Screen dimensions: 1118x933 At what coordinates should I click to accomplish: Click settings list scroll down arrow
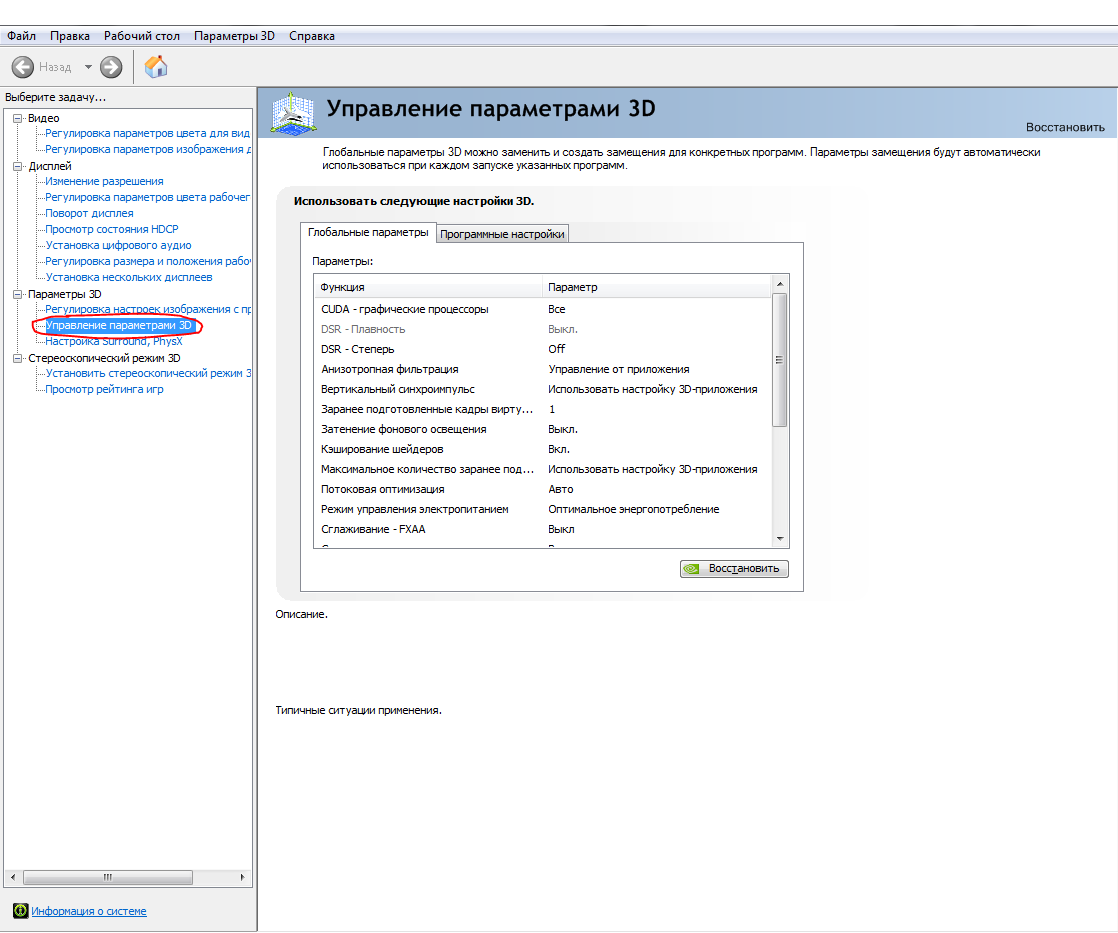pos(780,539)
